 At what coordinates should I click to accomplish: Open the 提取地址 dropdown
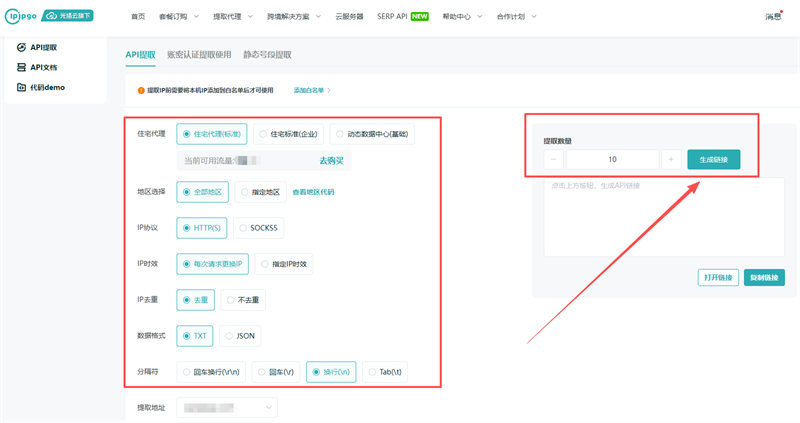coord(227,408)
